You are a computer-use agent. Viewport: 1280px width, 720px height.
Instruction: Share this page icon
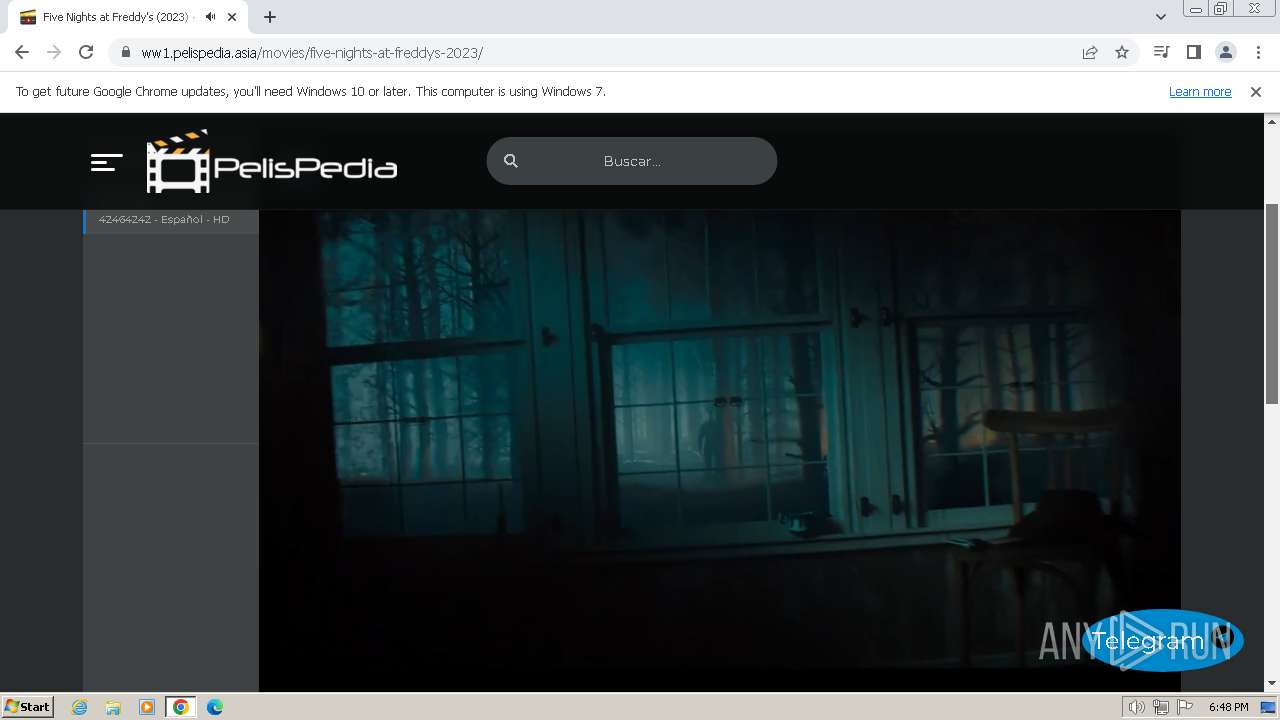click(x=1090, y=52)
